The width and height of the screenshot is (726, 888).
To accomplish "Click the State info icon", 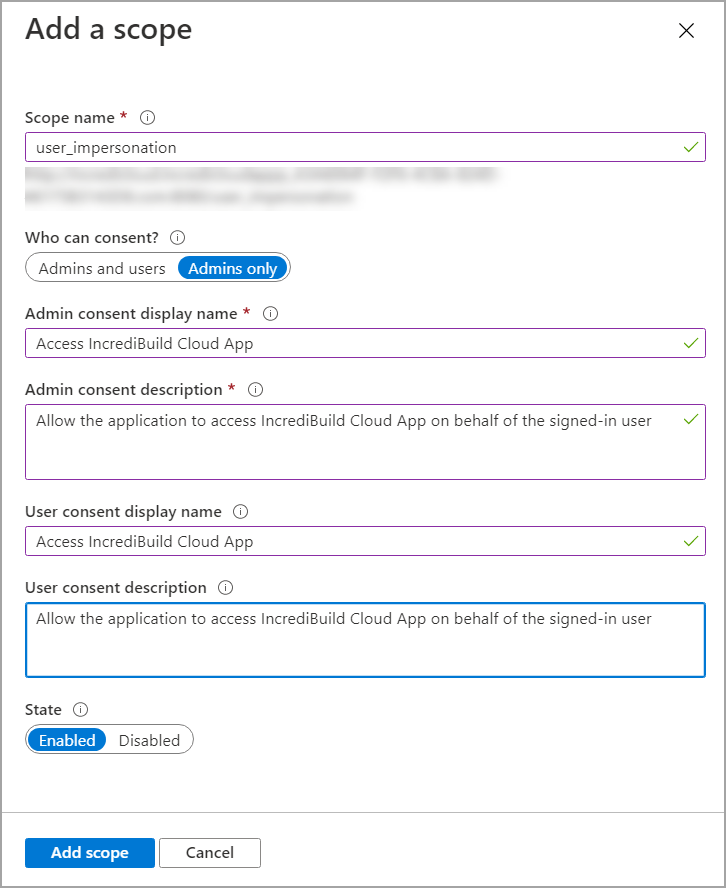I will [80, 709].
